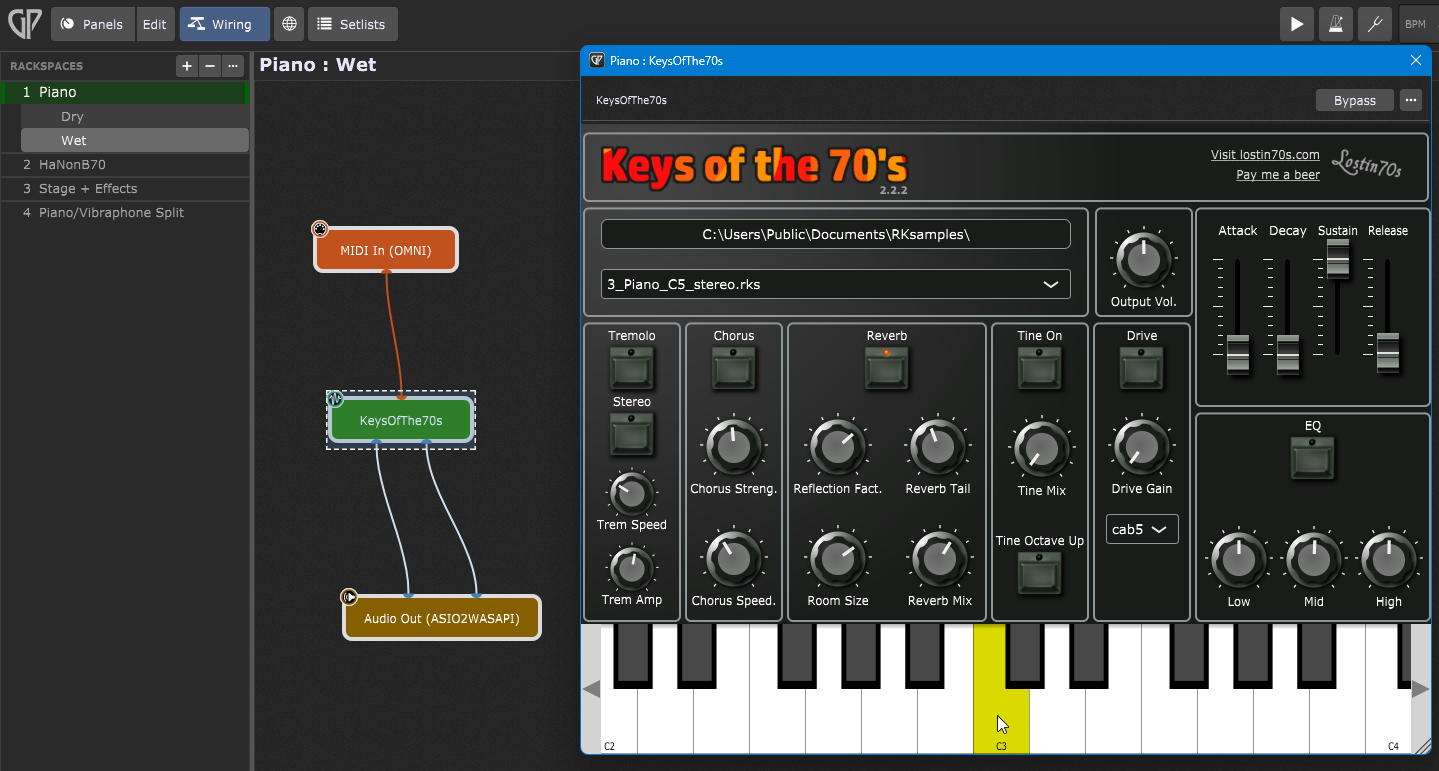This screenshot has width=1439, height=771.
Task: Select the HaNonB70 rackspace
Action: tap(124, 164)
